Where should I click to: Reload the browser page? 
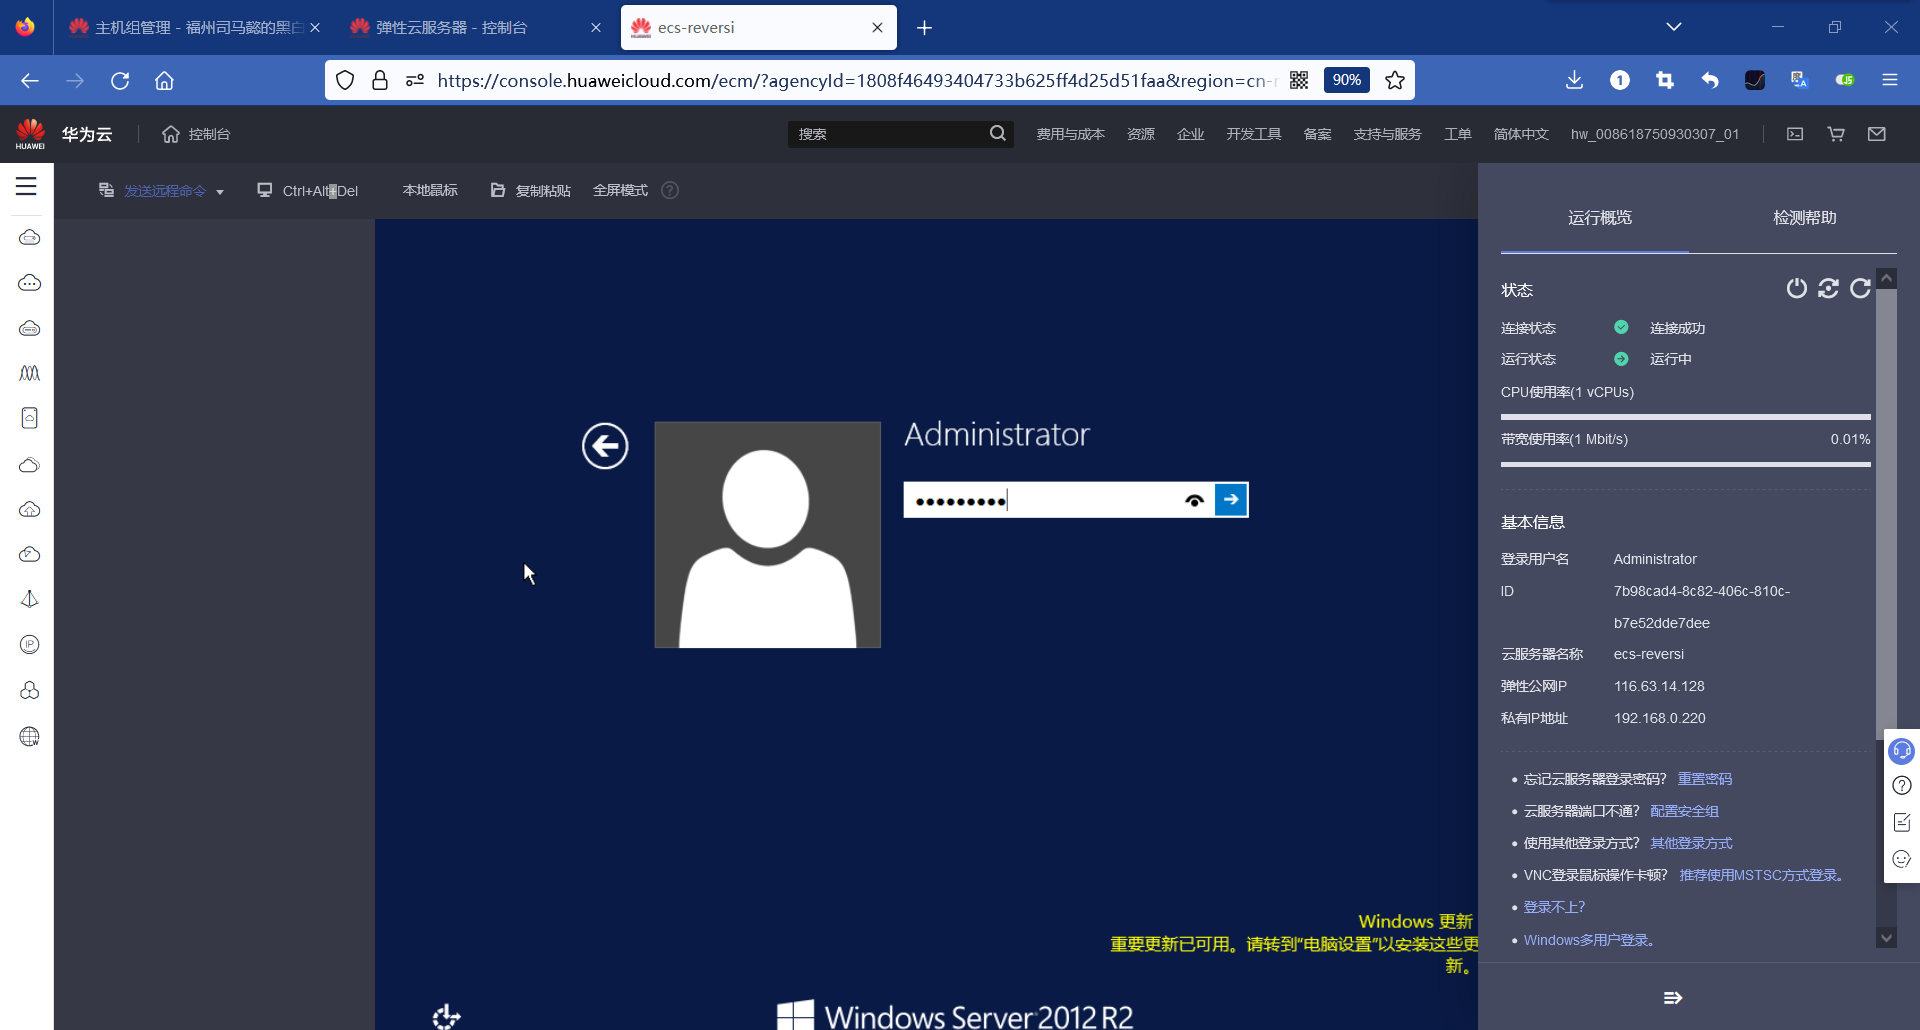pyautogui.click(x=120, y=80)
